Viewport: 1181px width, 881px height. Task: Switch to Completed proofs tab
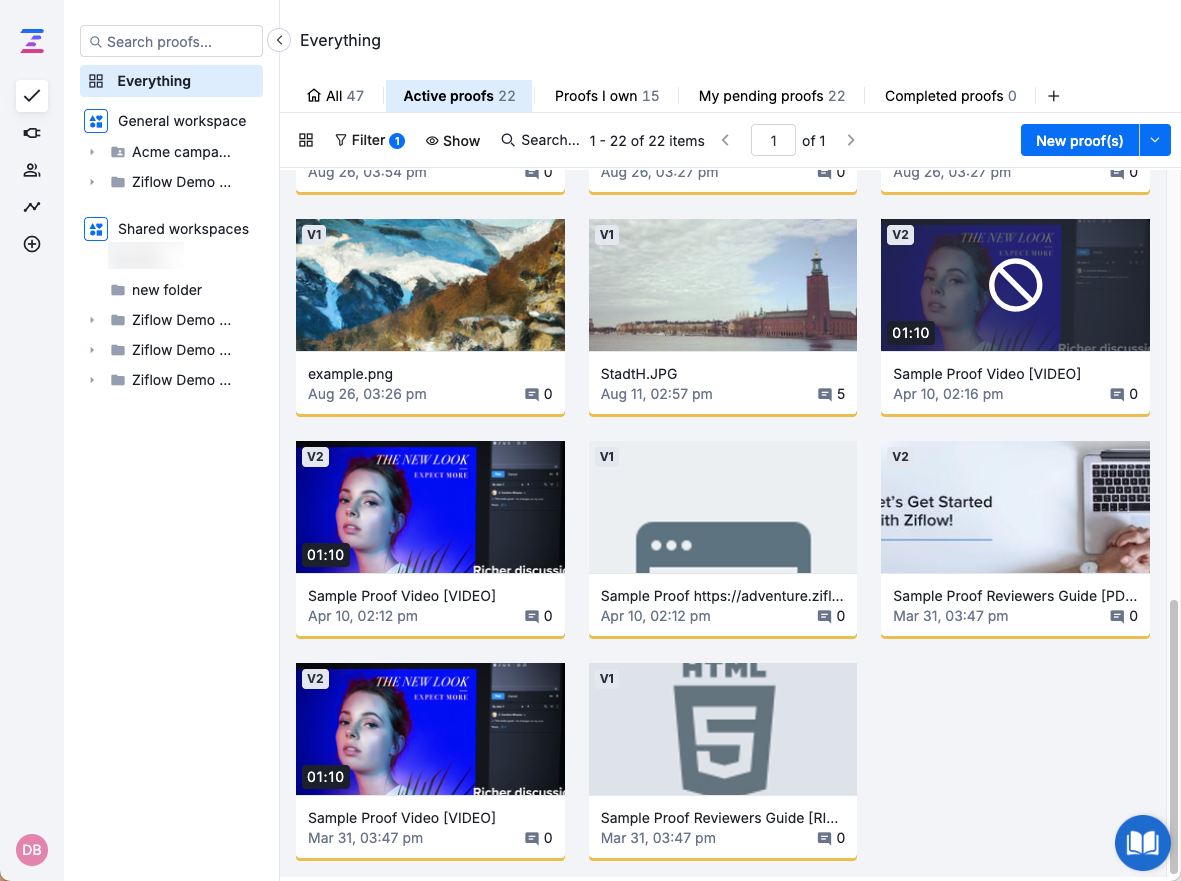pos(950,96)
